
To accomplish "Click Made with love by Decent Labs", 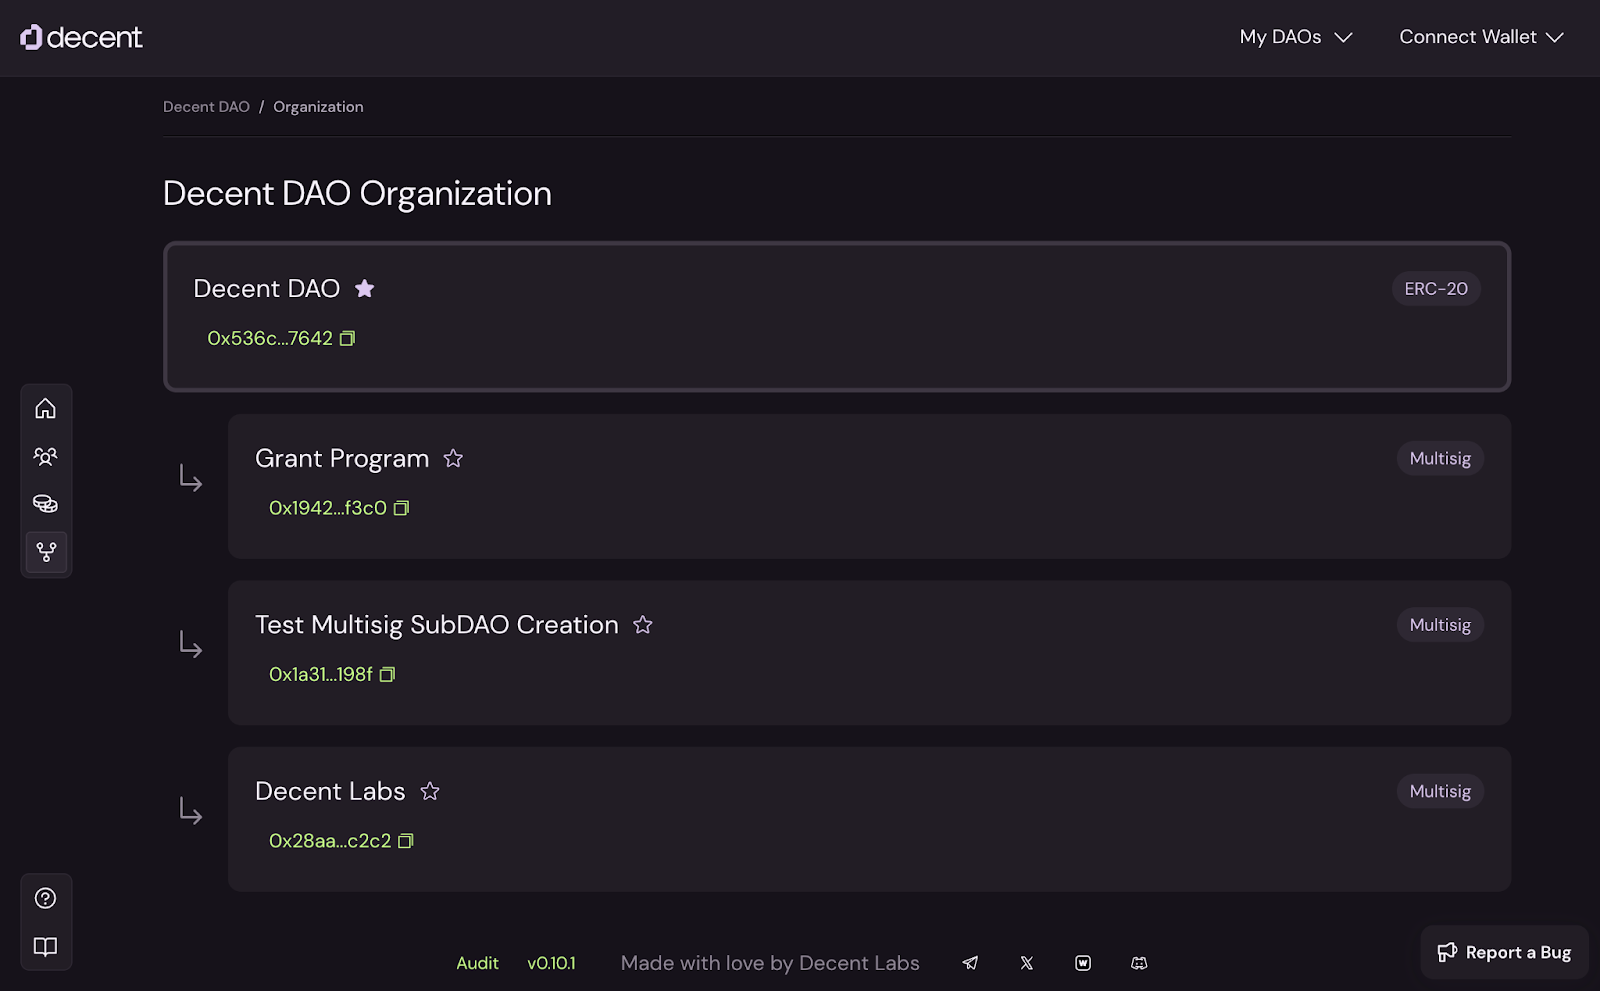I will (x=770, y=963).
